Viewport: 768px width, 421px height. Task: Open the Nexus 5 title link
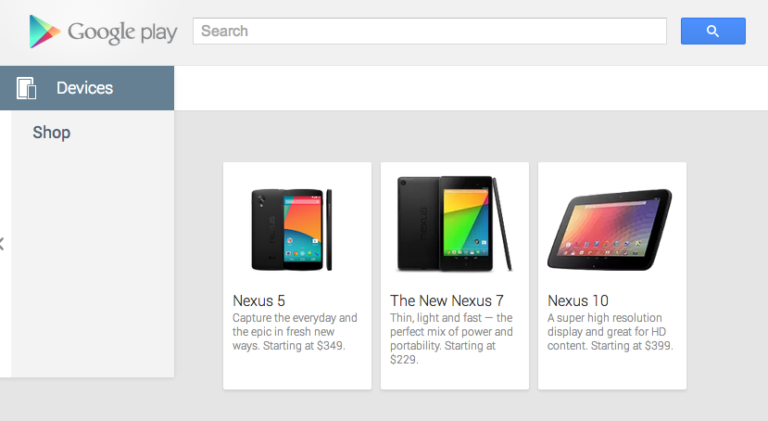[259, 300]
